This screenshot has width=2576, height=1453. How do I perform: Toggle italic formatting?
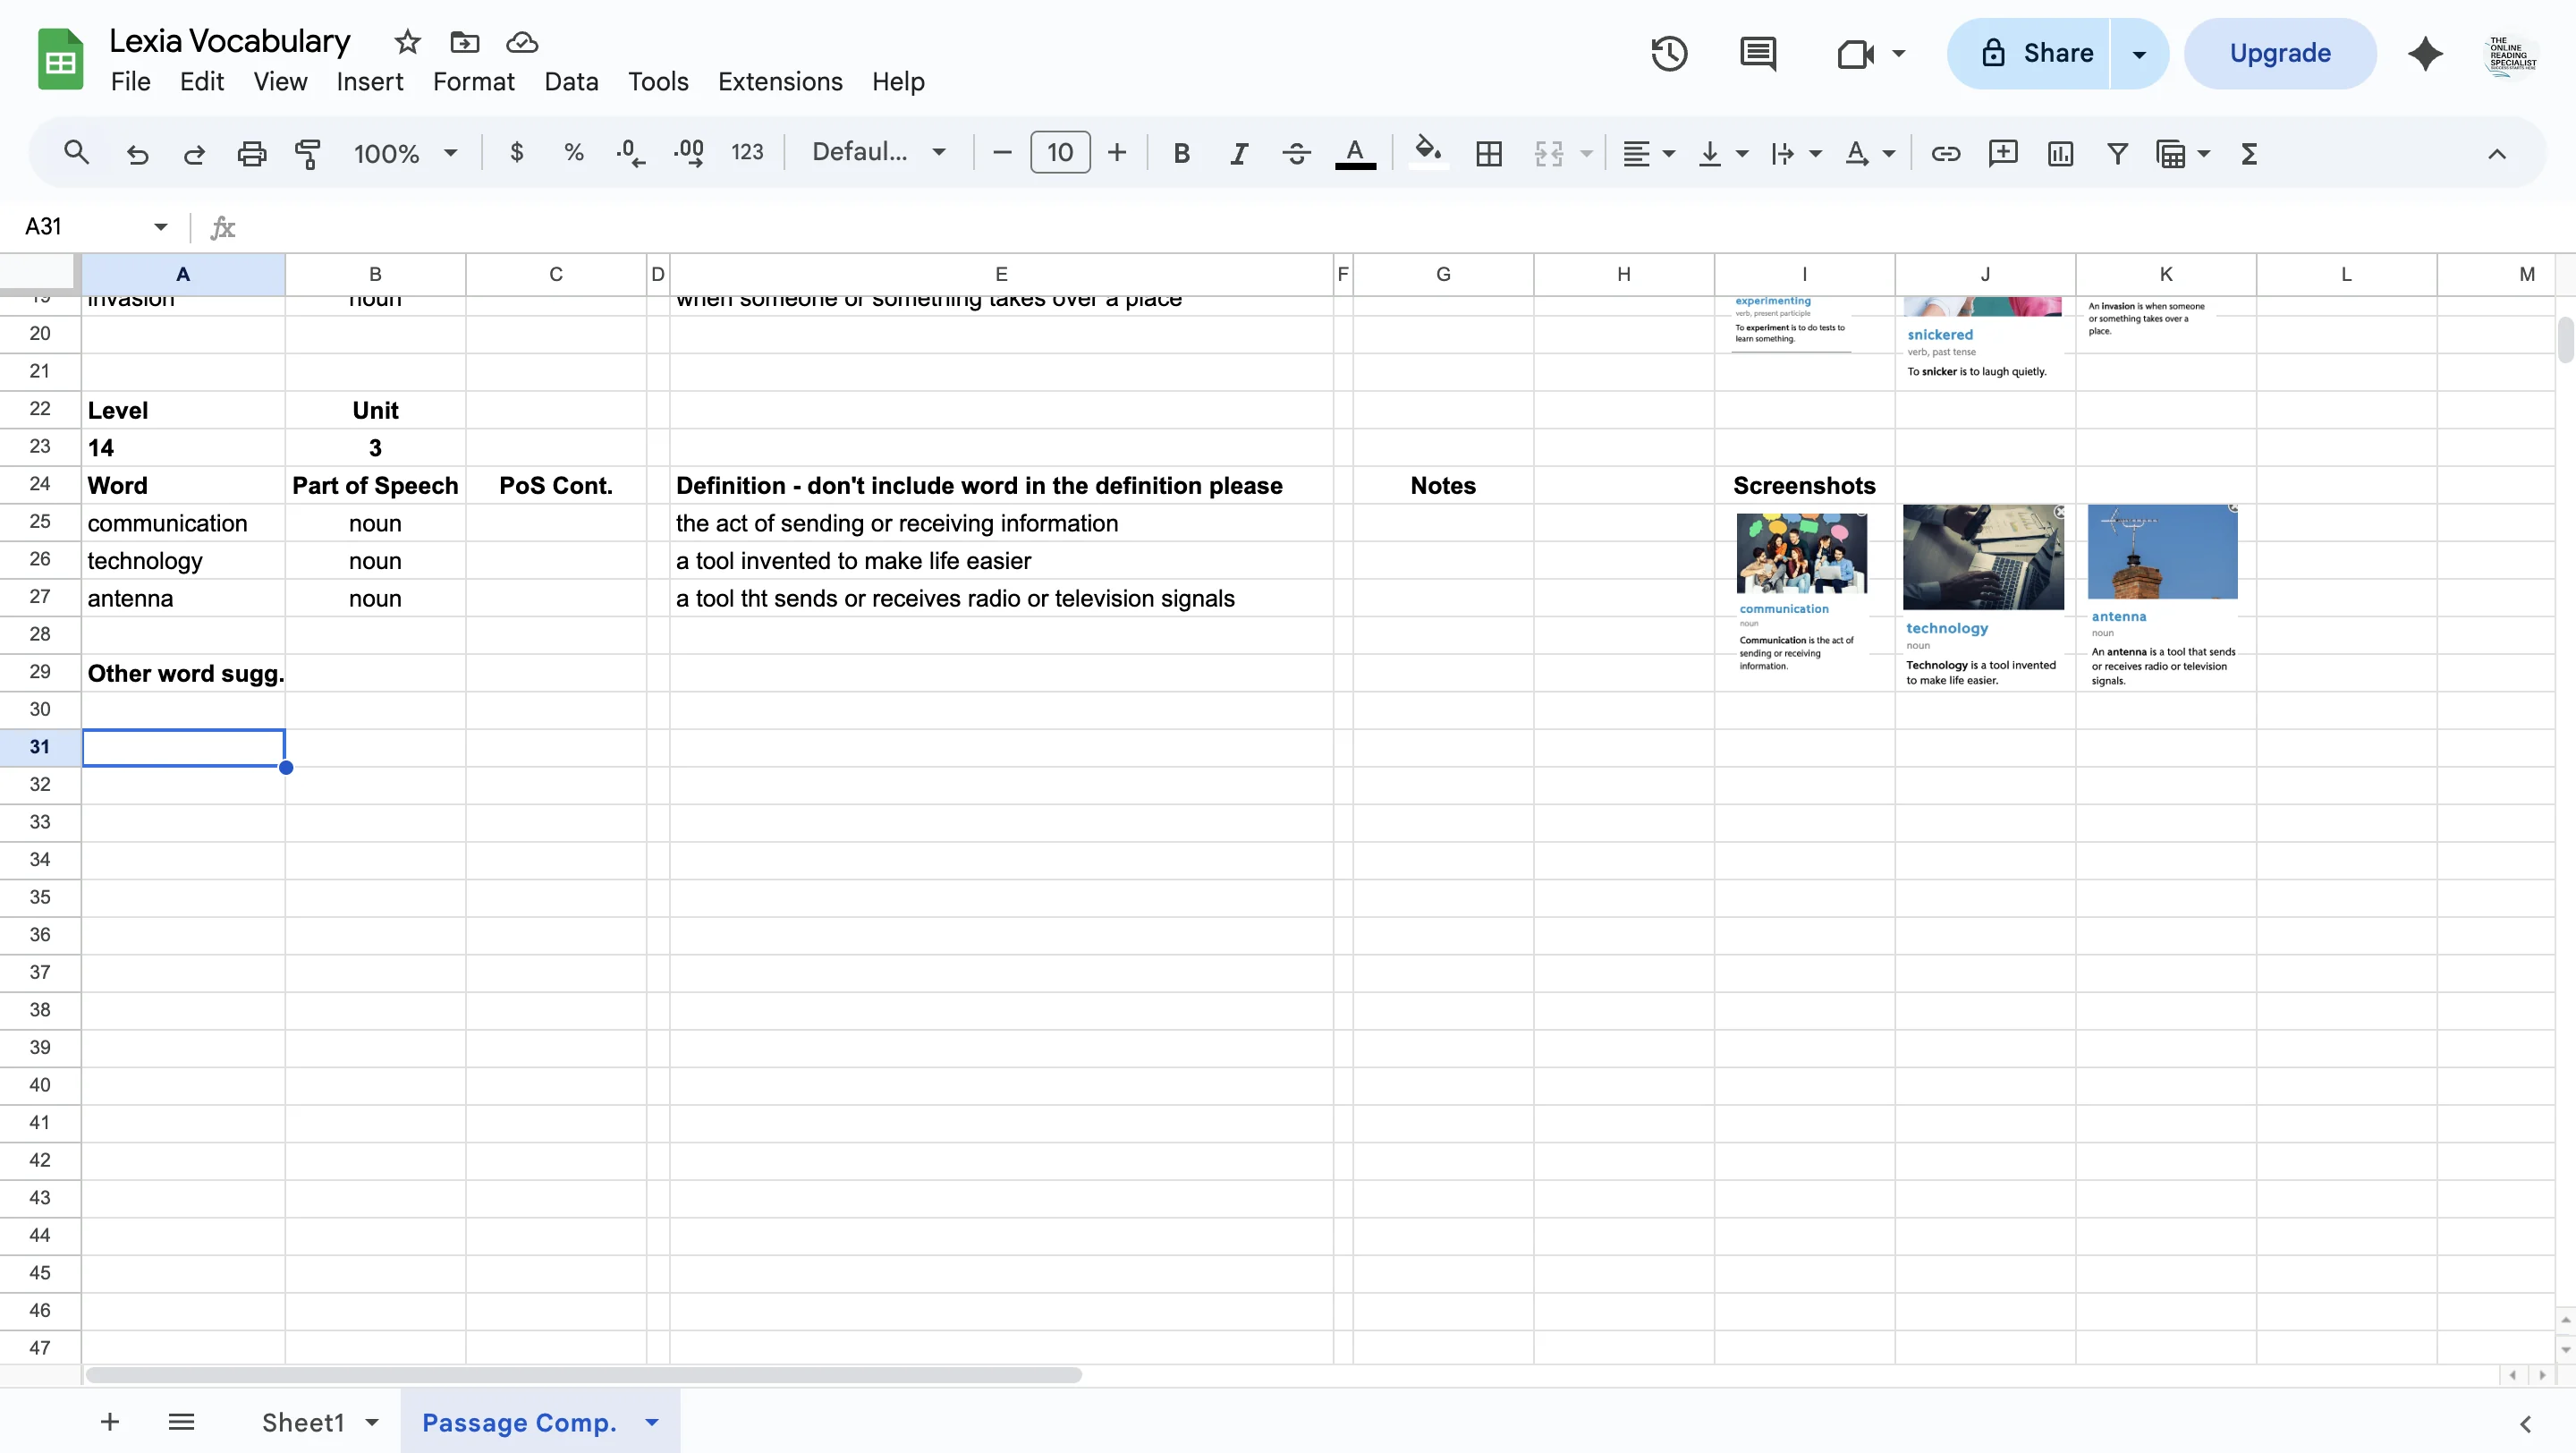pyautogui.click(x=1238, y=152)
